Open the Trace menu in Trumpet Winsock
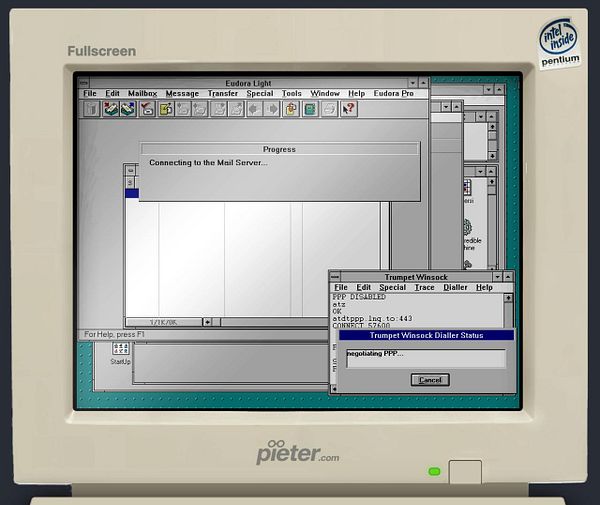 (424, 287)
